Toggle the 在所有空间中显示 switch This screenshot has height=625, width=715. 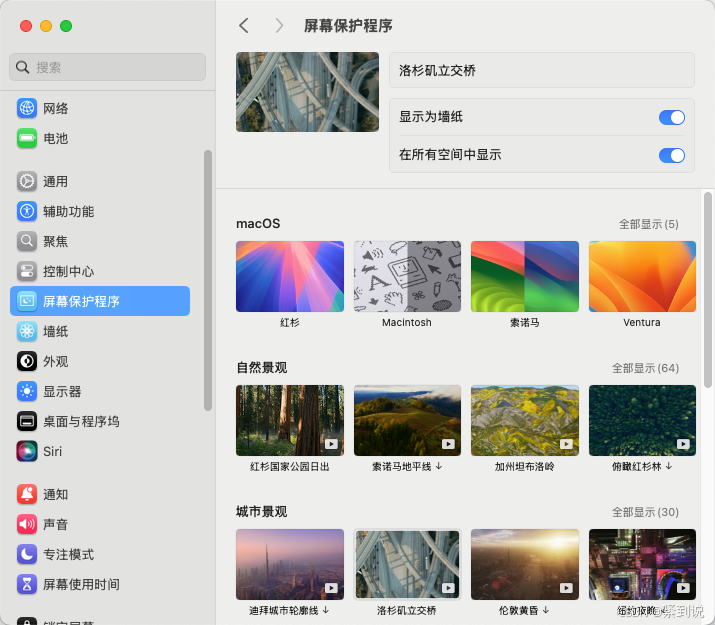coord(672,155)
